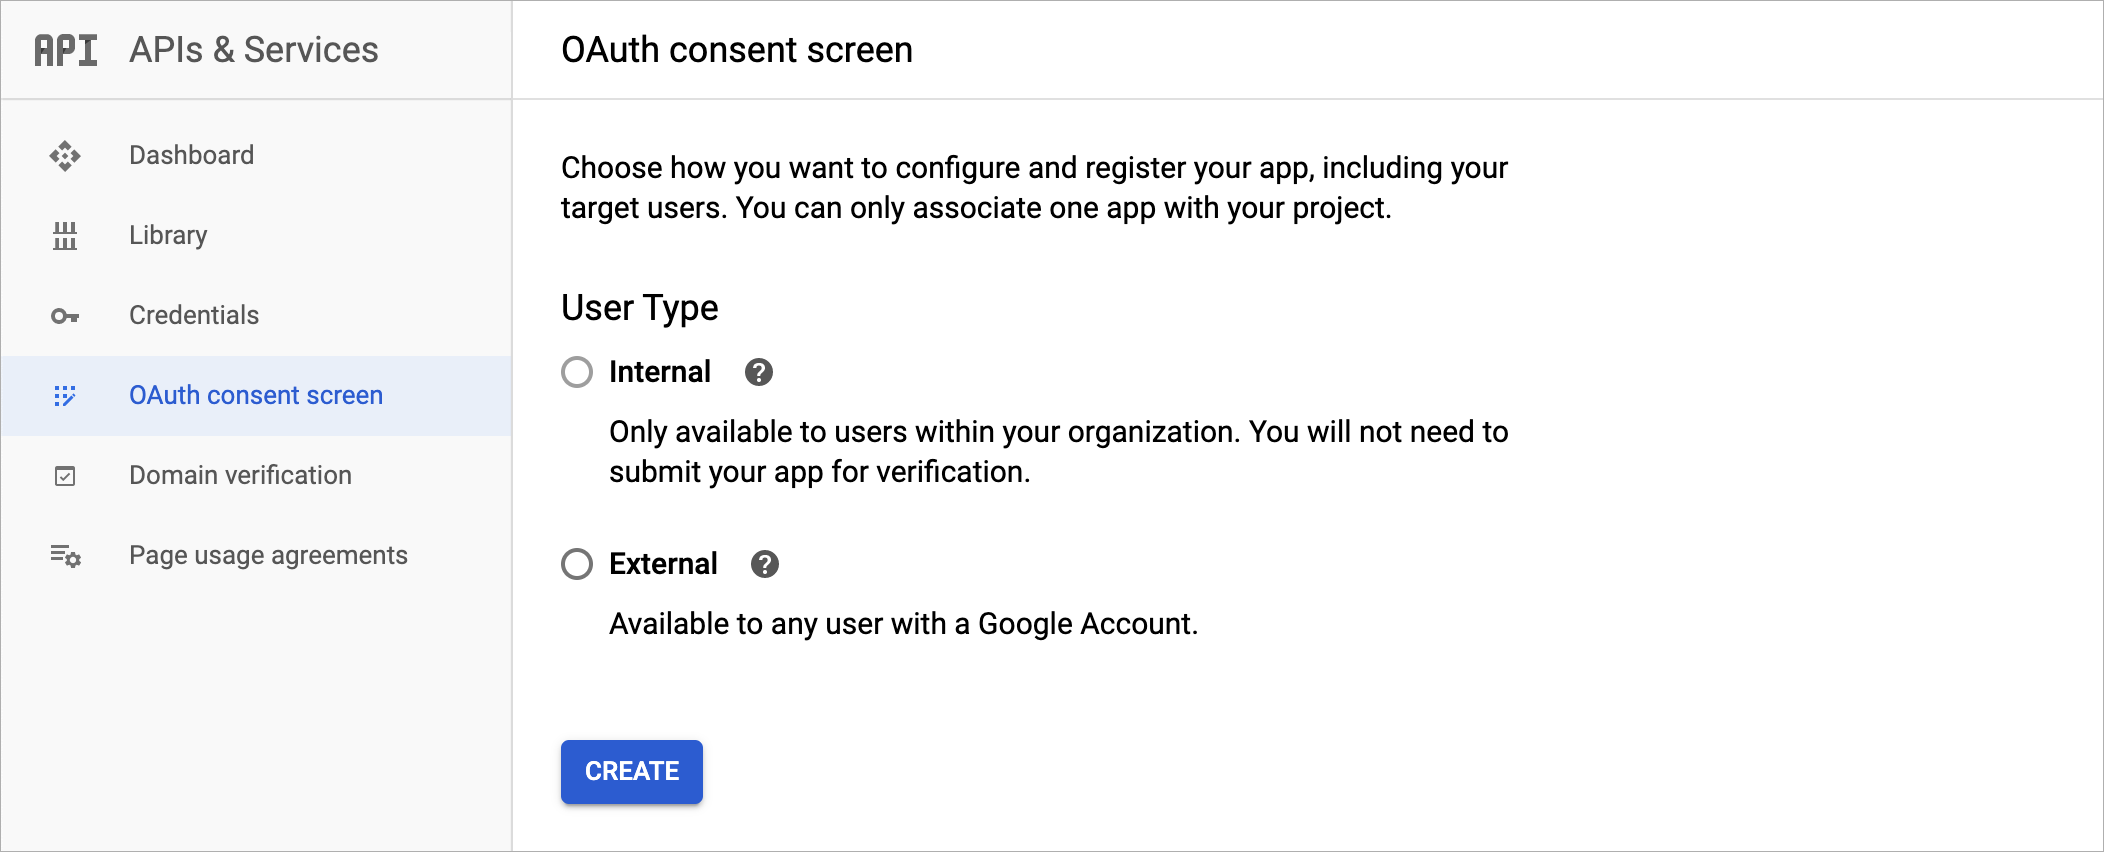Click the Library shelves icon

pos(65,236)
